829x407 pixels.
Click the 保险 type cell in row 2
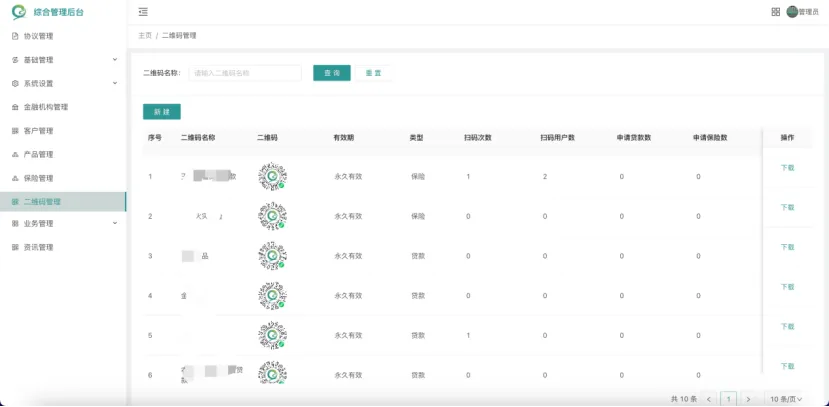418,216
